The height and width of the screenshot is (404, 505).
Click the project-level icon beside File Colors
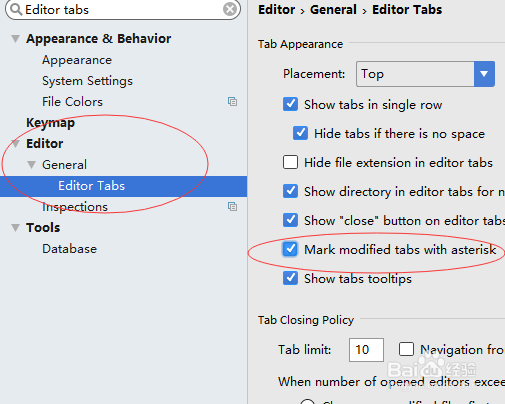[x=232, y=101]
